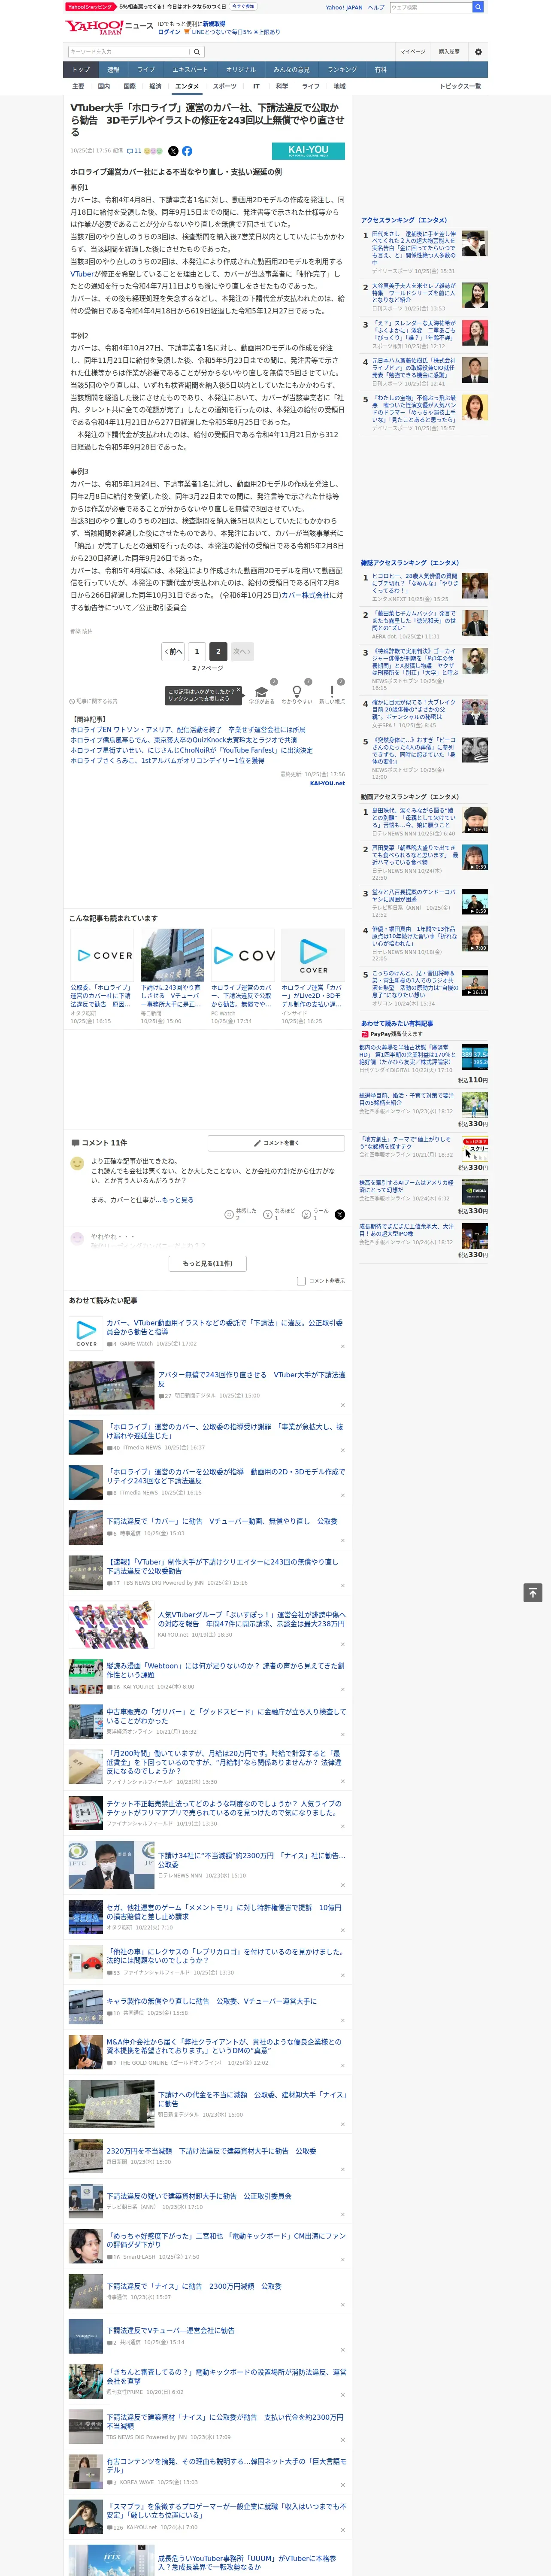Click the reaction emoji icons beside the date

[x=153, y=151]
